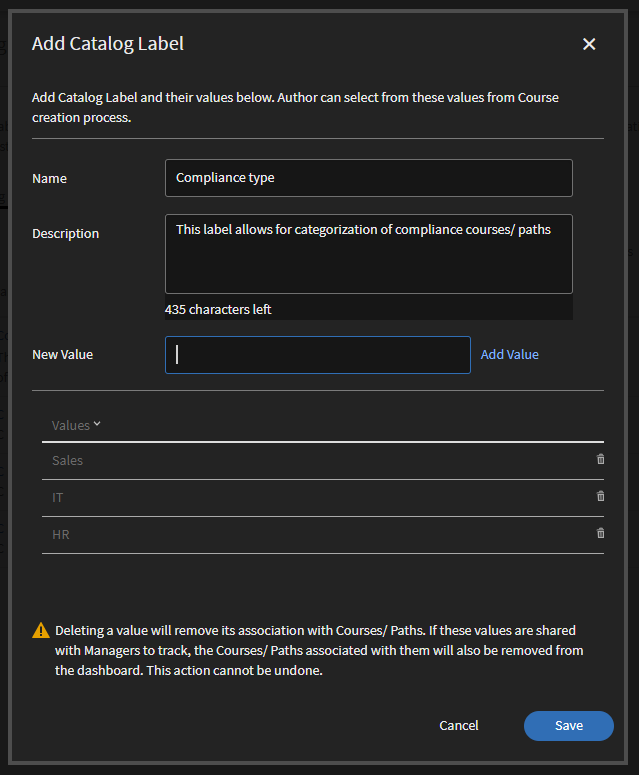Click the New Value field label

tap(63, 355)
